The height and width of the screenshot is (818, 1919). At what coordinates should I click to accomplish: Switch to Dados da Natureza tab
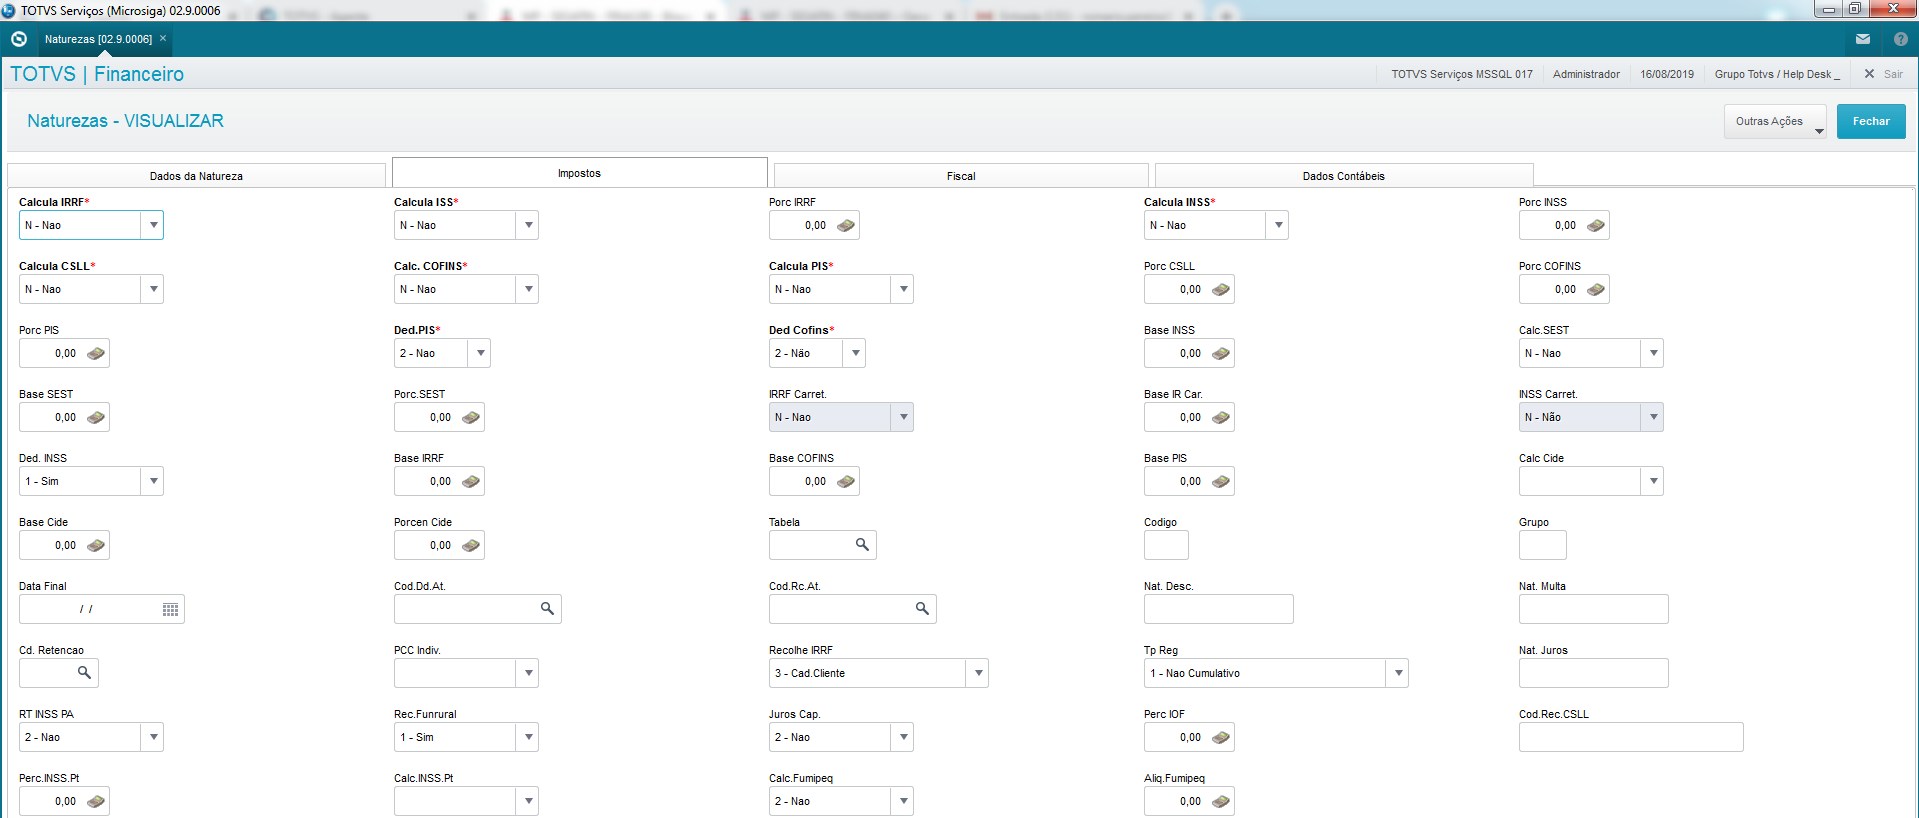[x=196, y=176]
